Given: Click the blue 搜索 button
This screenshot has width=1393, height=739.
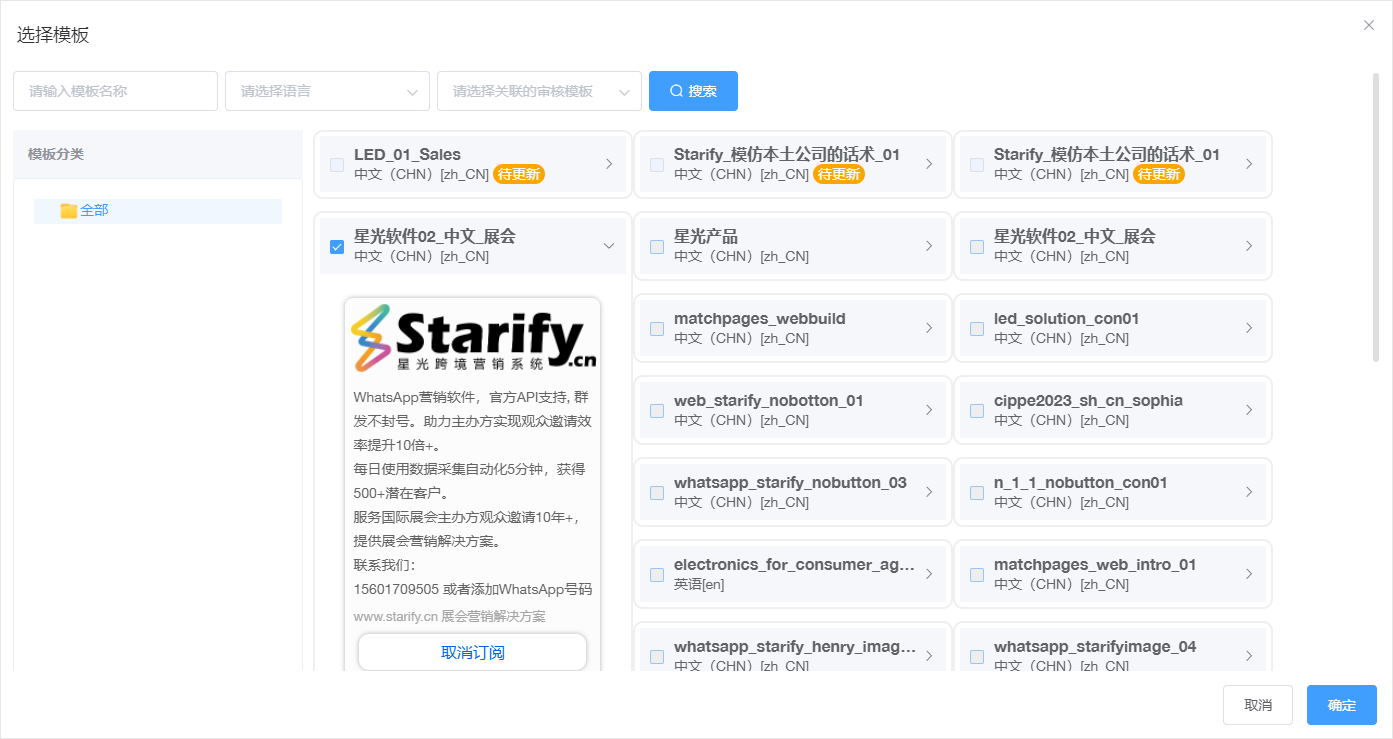Looking at the screenshot, I should (x=693, y=91).
